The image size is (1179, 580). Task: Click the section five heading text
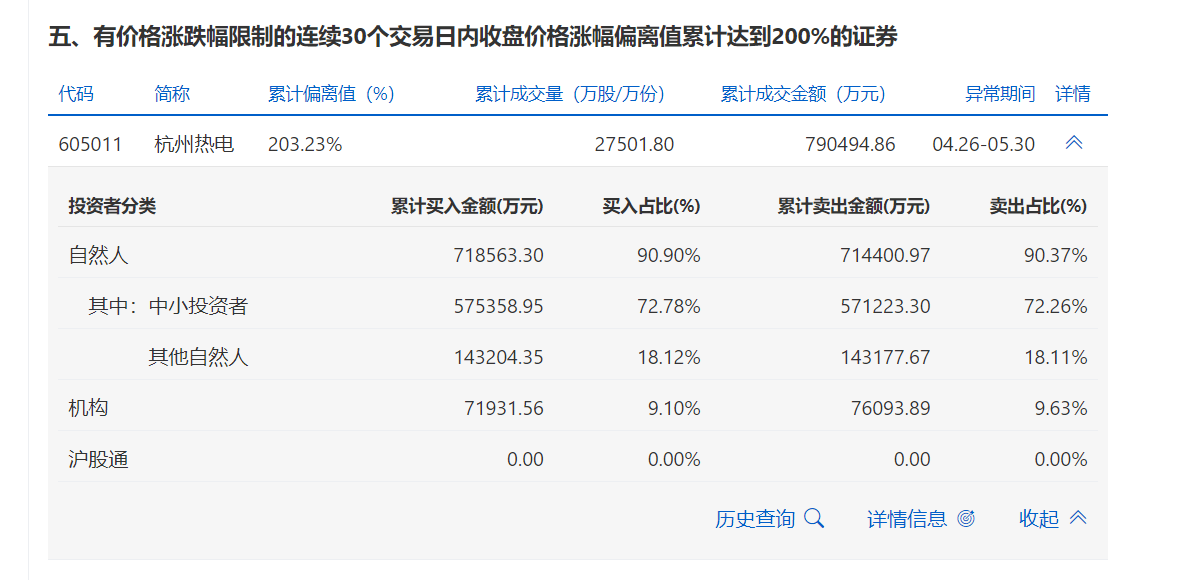[x=473, y=36]
